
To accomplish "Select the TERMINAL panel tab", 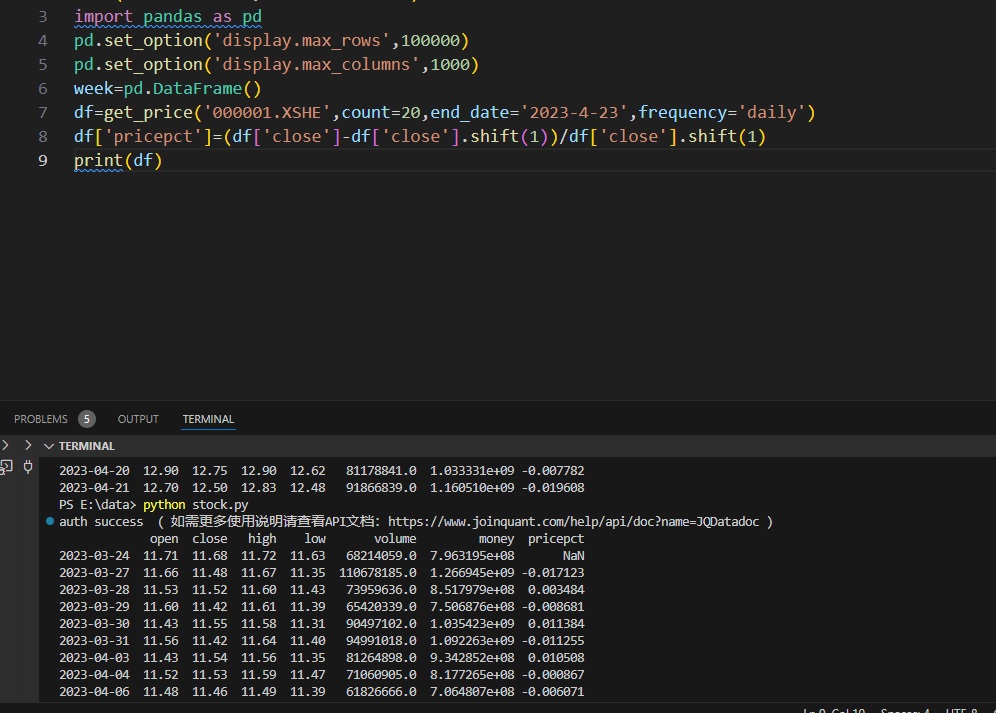I will point(208,419).
